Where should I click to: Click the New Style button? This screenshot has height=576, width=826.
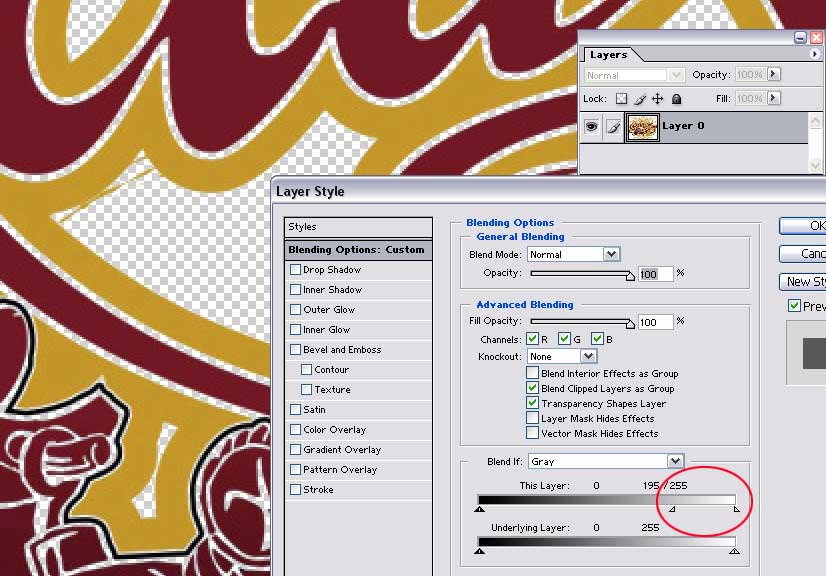804,282
